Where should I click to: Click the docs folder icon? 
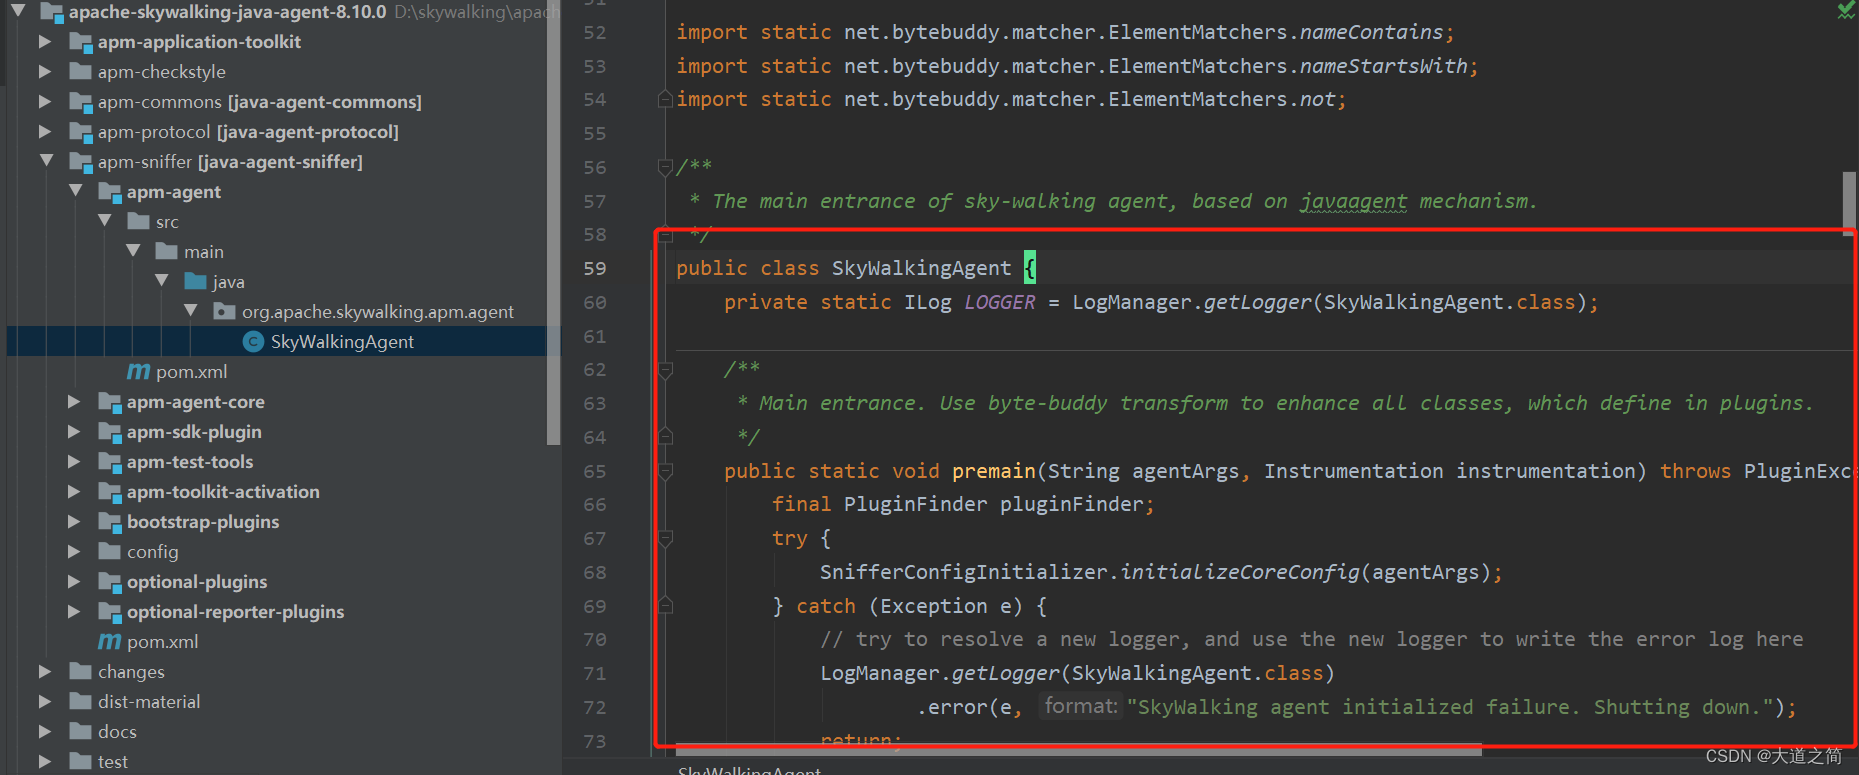[x=81, y=731]
